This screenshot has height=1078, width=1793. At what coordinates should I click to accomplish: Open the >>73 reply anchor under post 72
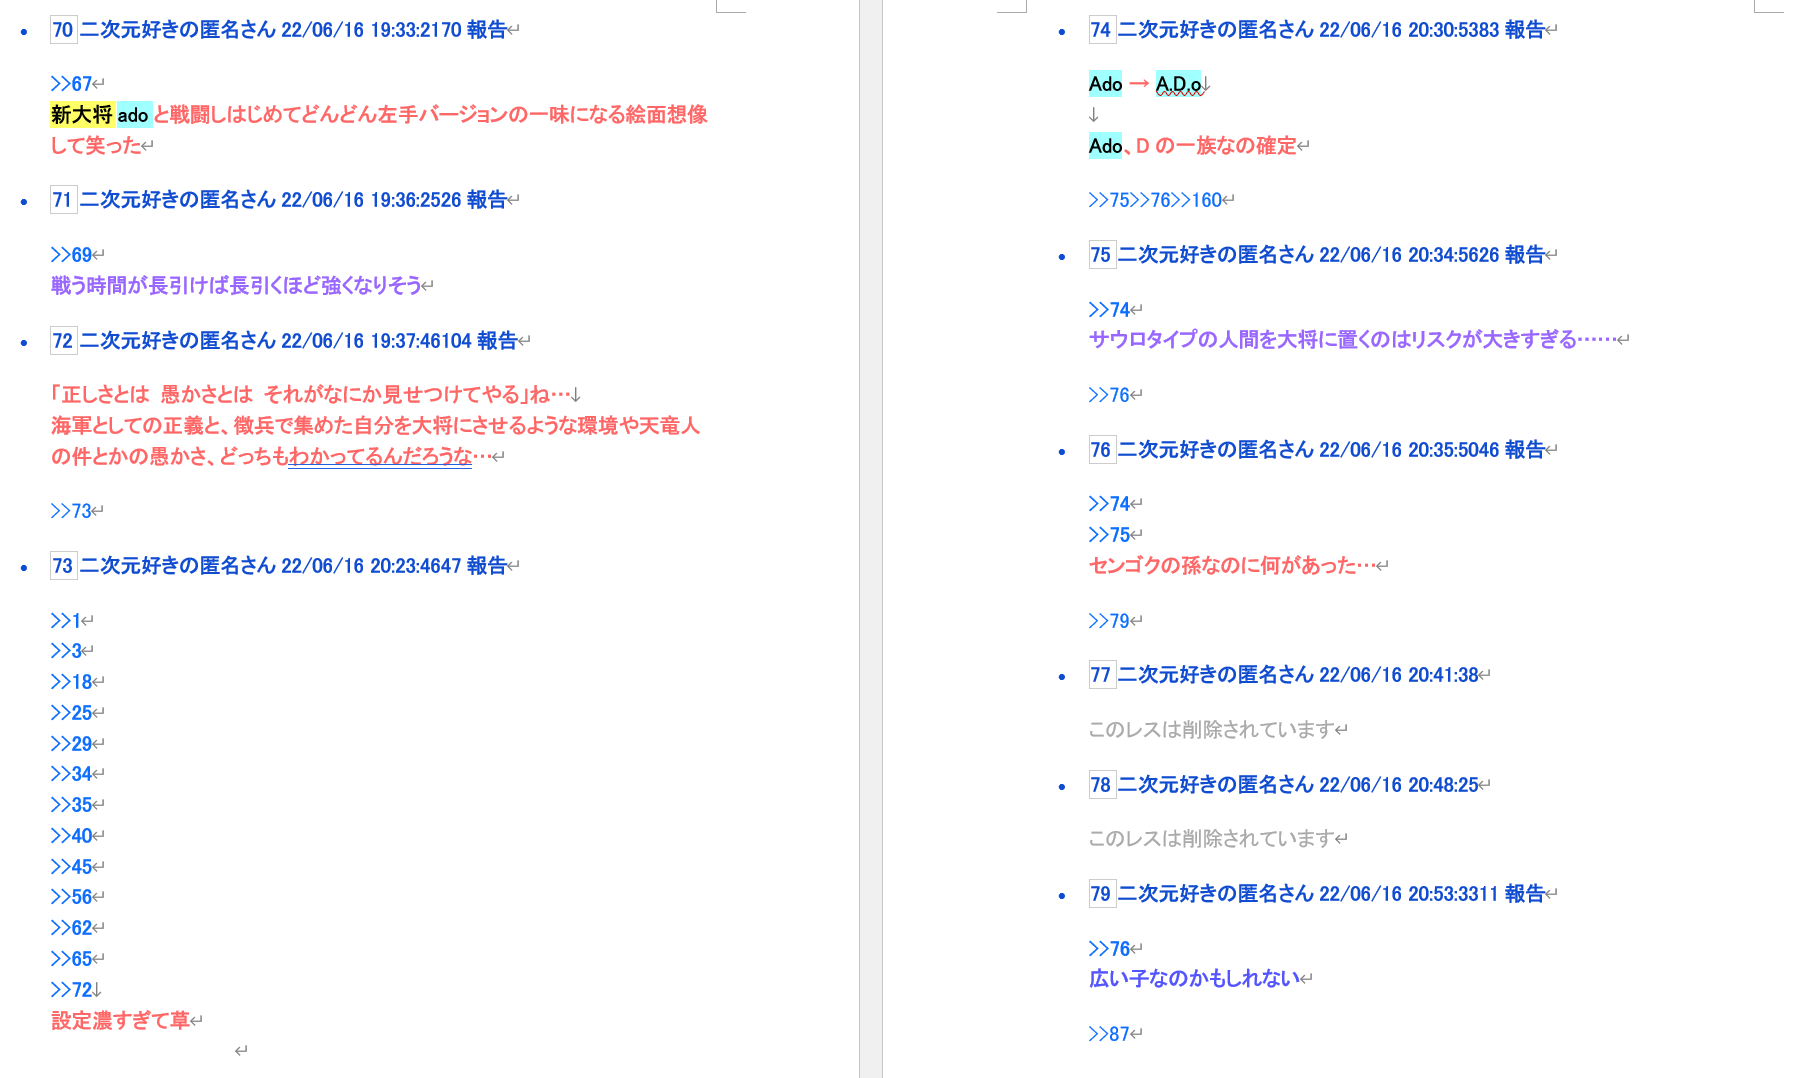tap(71, 511)
